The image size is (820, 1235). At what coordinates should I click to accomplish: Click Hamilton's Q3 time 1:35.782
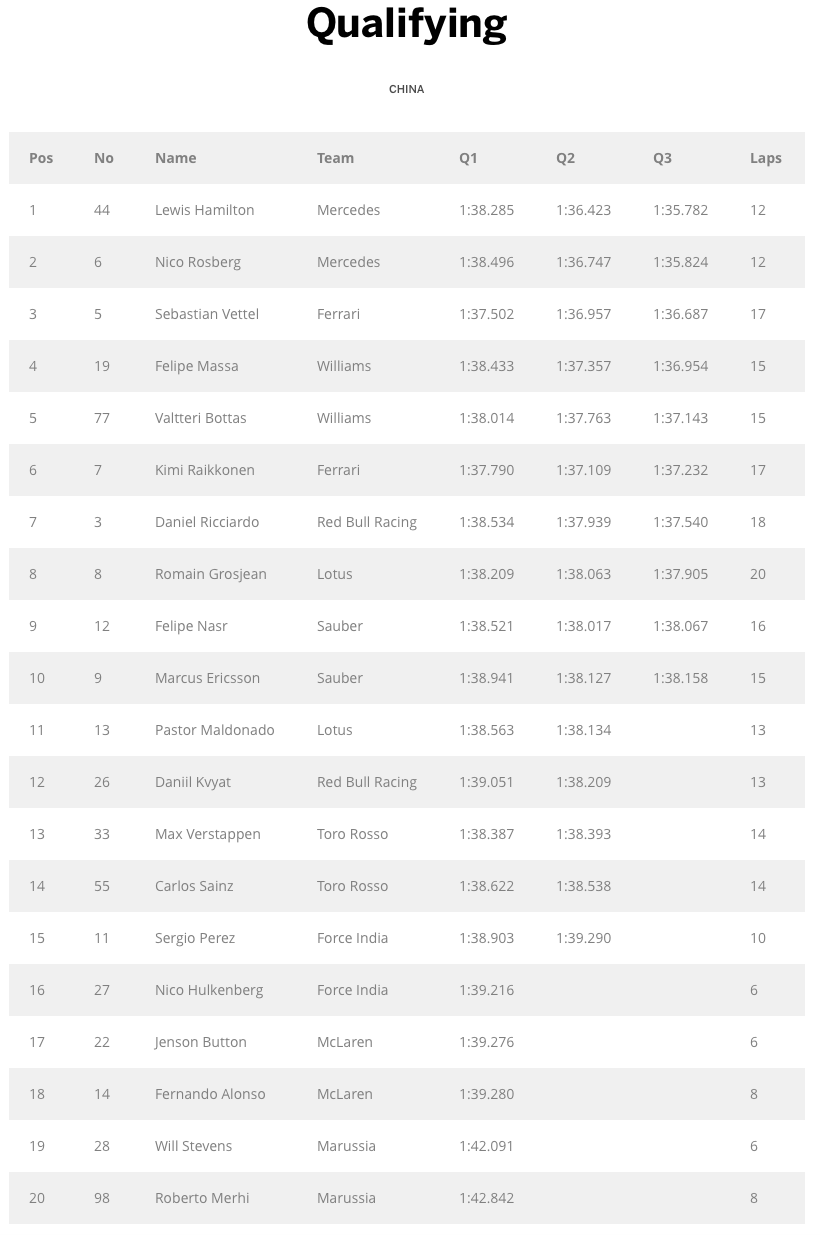click(680, 210)
